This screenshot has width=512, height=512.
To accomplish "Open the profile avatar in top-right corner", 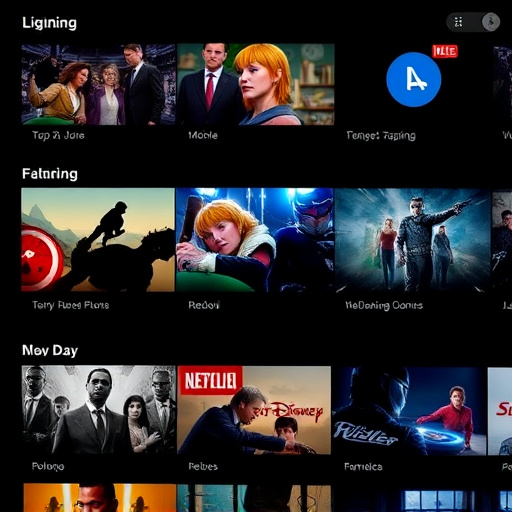I will (491, 22).
